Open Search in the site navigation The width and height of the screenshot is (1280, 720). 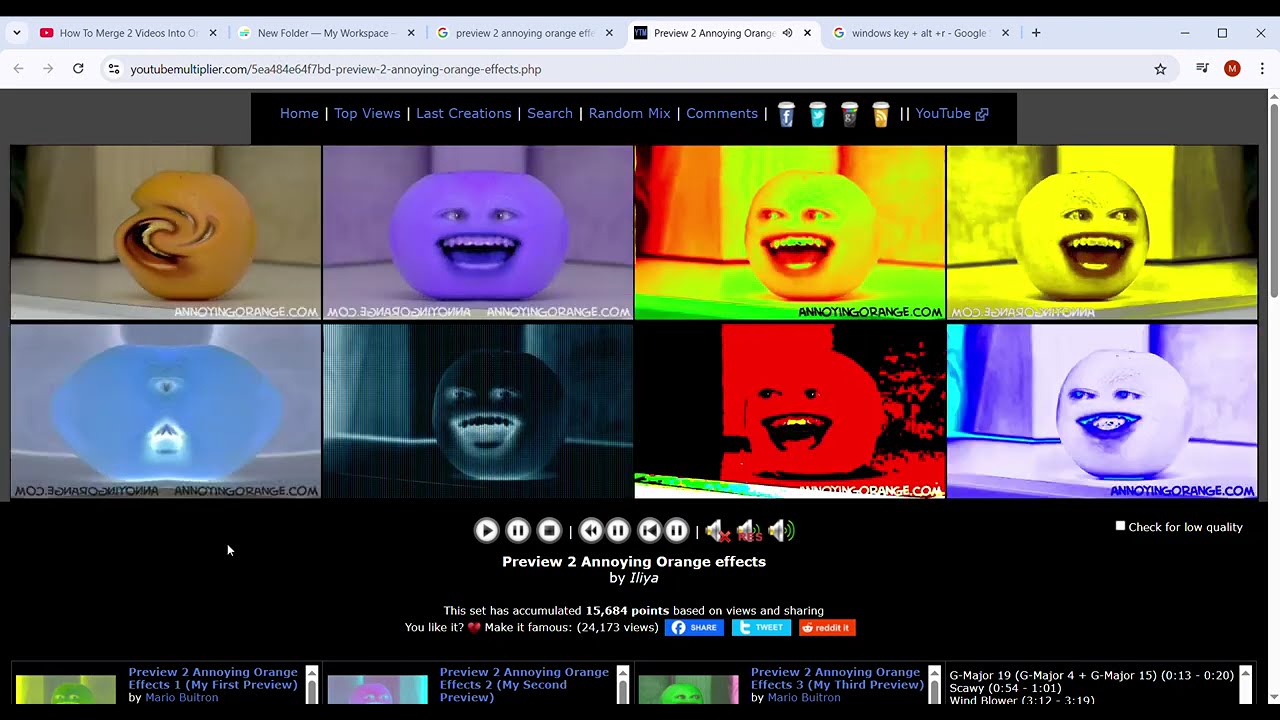550,113
